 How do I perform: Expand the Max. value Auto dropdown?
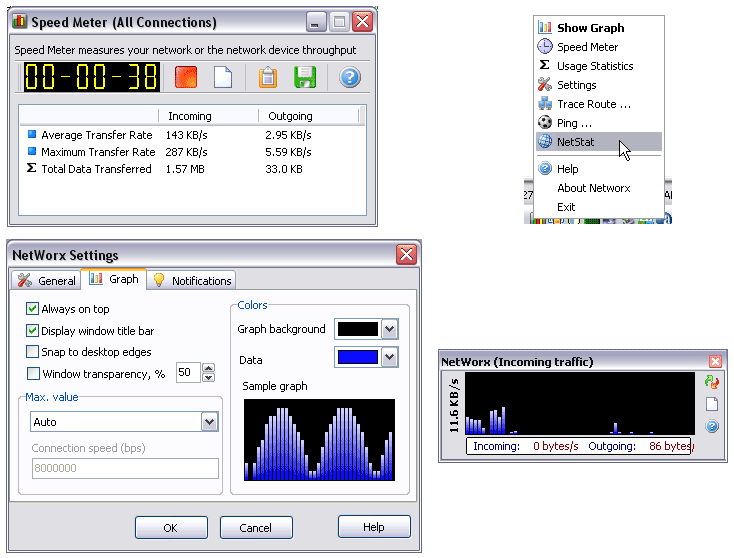pos(209,422)
